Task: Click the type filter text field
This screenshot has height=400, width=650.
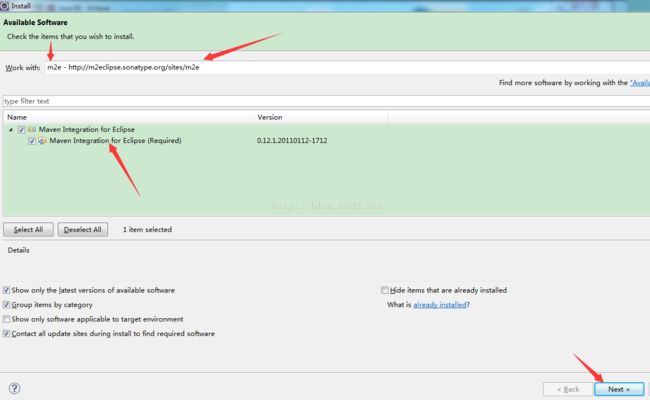Action: click(326, 101)
